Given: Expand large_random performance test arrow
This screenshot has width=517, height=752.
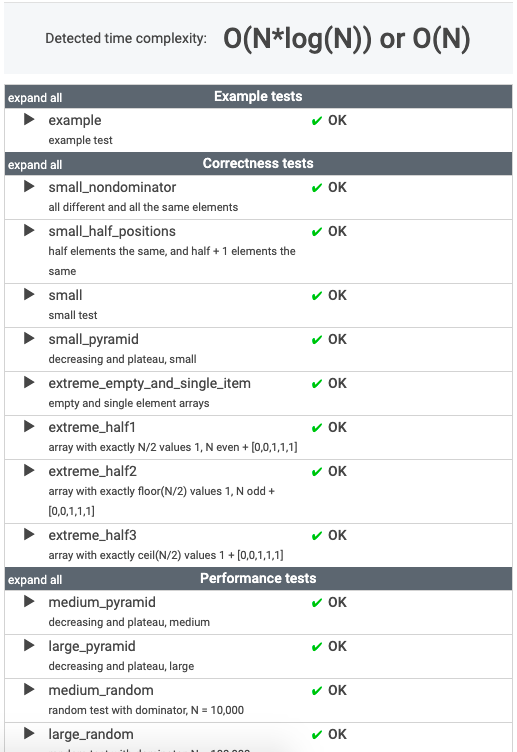Looking at the screenshot, I should (29, 733).
